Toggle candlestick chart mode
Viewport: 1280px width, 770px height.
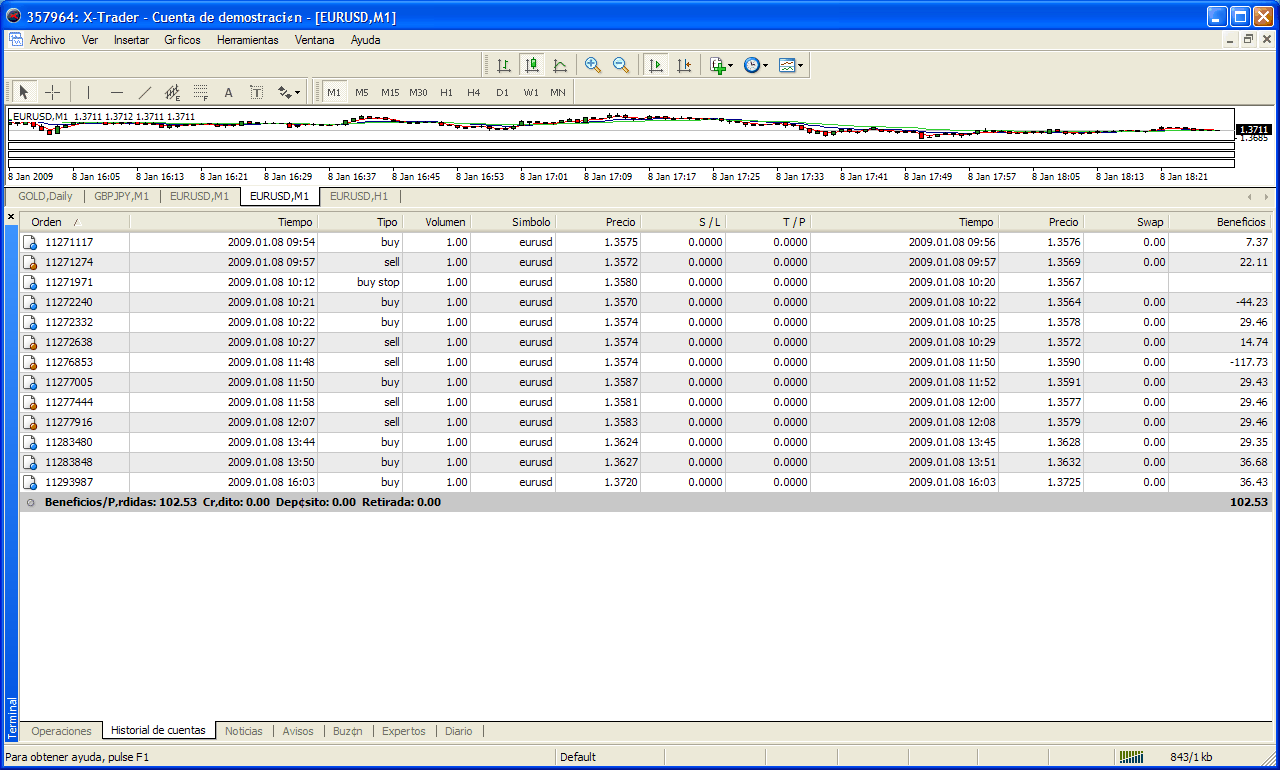(x=532, y=65)
